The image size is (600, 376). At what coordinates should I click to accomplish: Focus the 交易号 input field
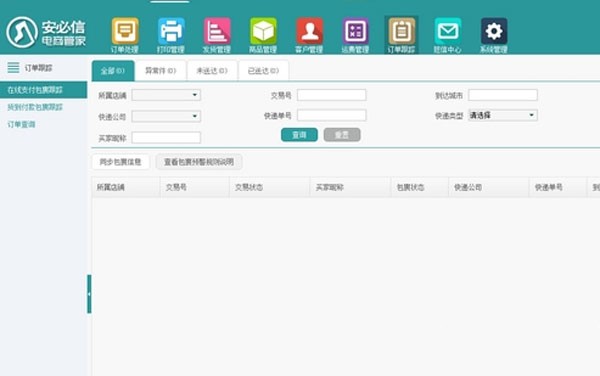pos(331,95)
